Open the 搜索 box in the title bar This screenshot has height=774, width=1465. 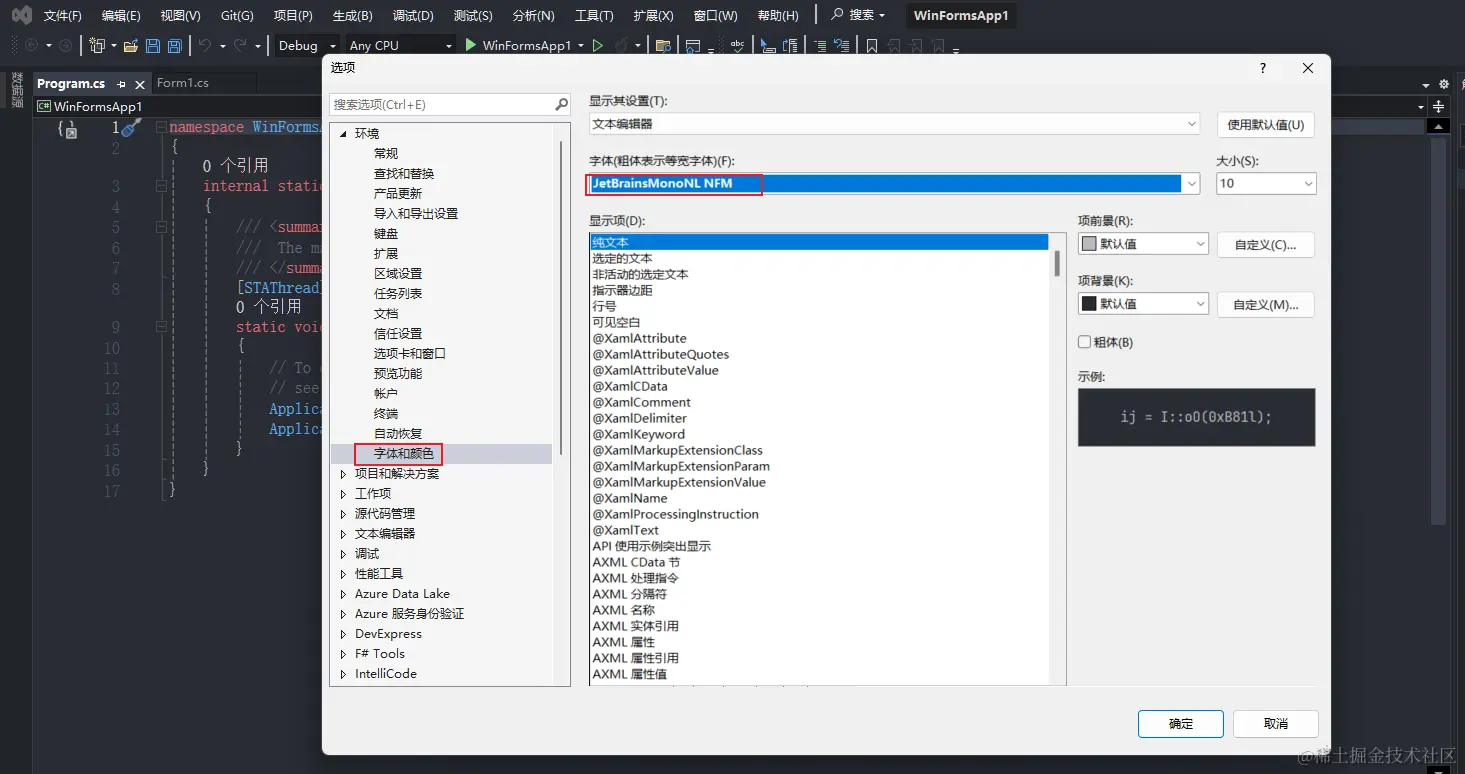point(858,15)
